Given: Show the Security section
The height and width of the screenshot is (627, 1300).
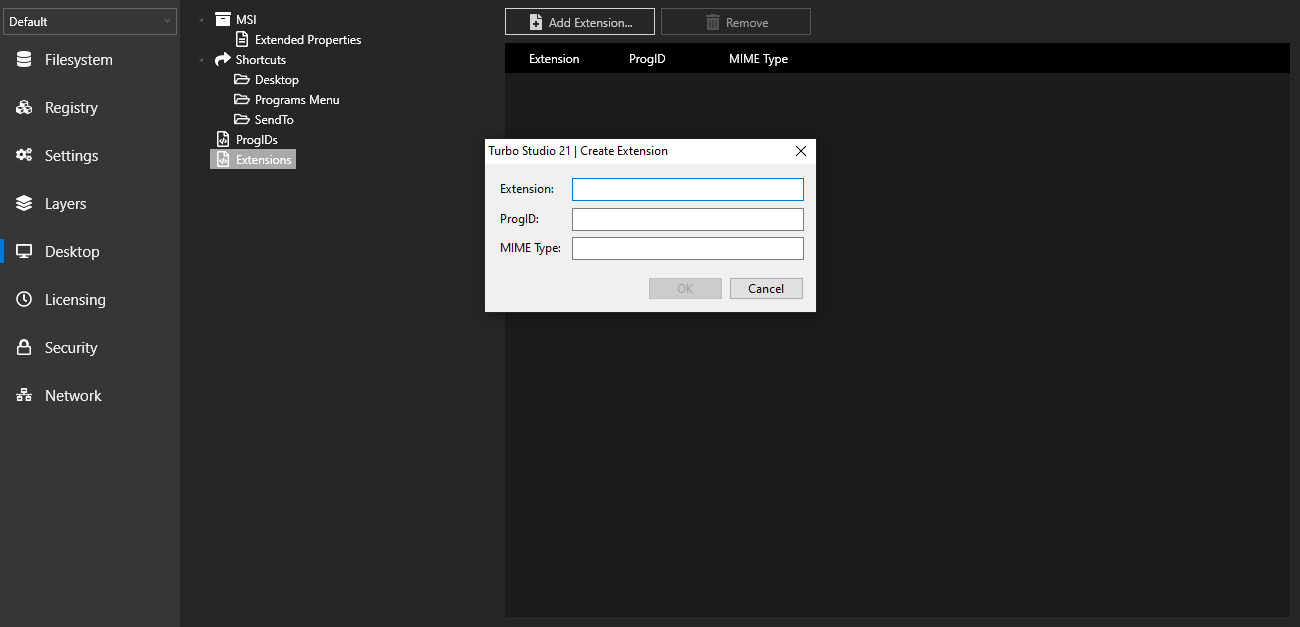Looking at the screenshot, I should point(71,348).
